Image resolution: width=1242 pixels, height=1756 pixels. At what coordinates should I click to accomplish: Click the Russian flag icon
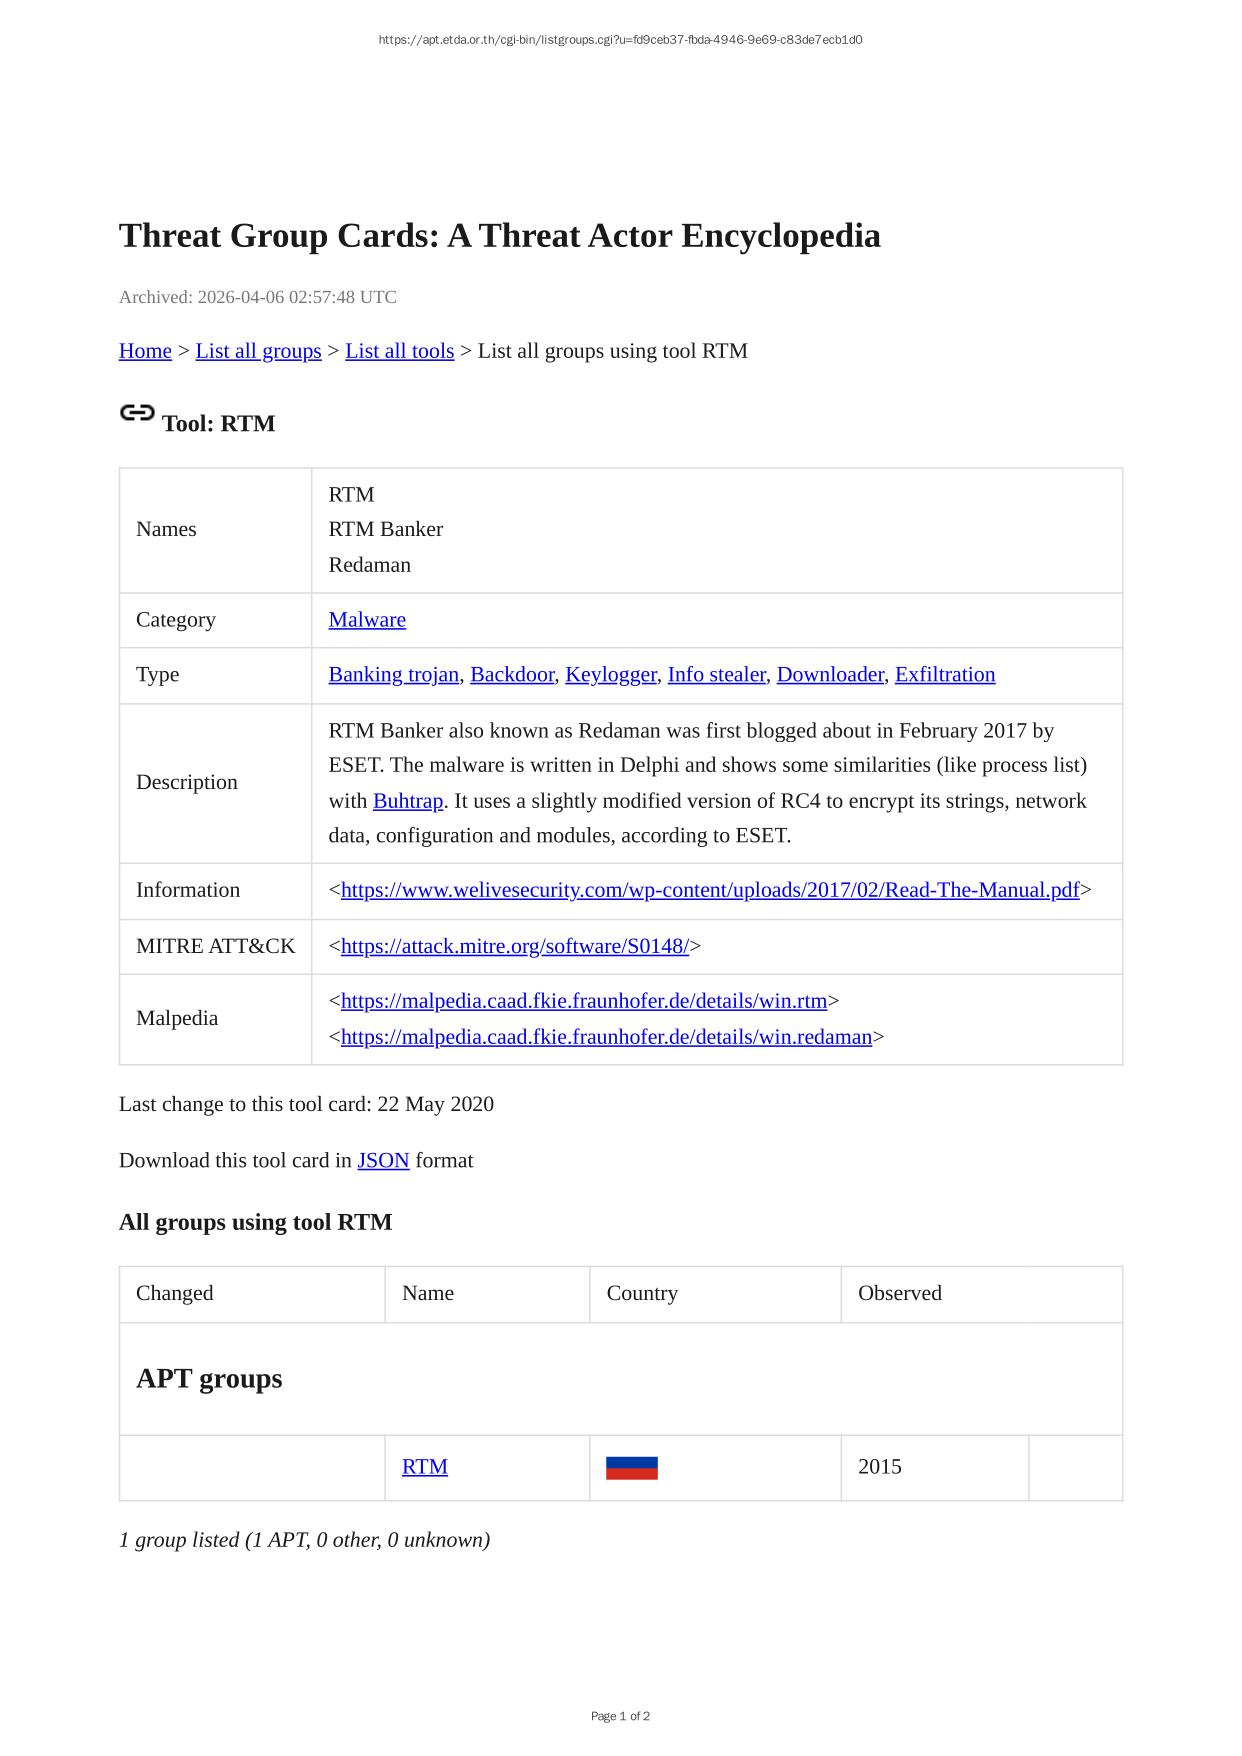[x=631, y=1468]
